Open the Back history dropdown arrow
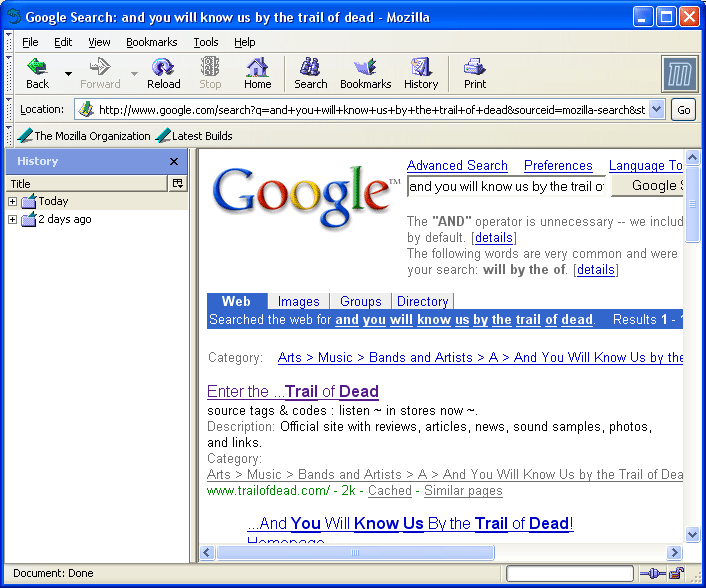This screenshot has width=706, height=588. tap(68, 73)
